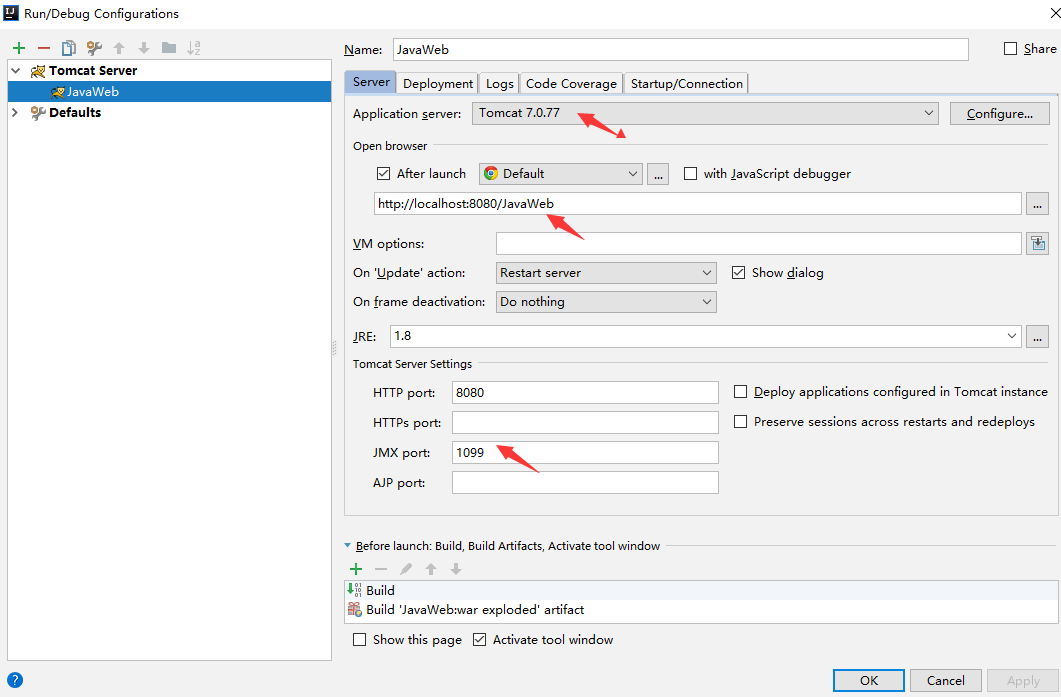The height and width of the screenshot is (697, 1061).
Task: Open the On frame deactivation Do nothing dropdown
Action: pos(606,302)
